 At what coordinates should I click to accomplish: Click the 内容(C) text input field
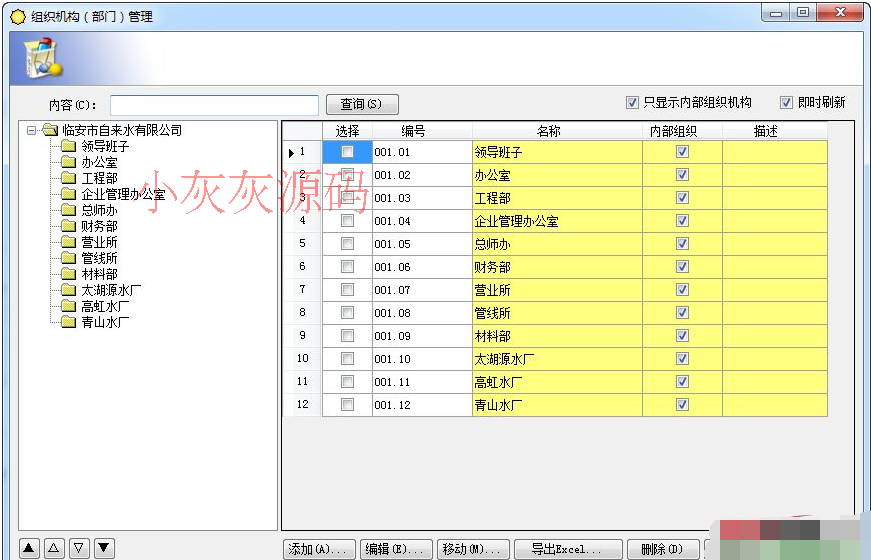point(214,105)
